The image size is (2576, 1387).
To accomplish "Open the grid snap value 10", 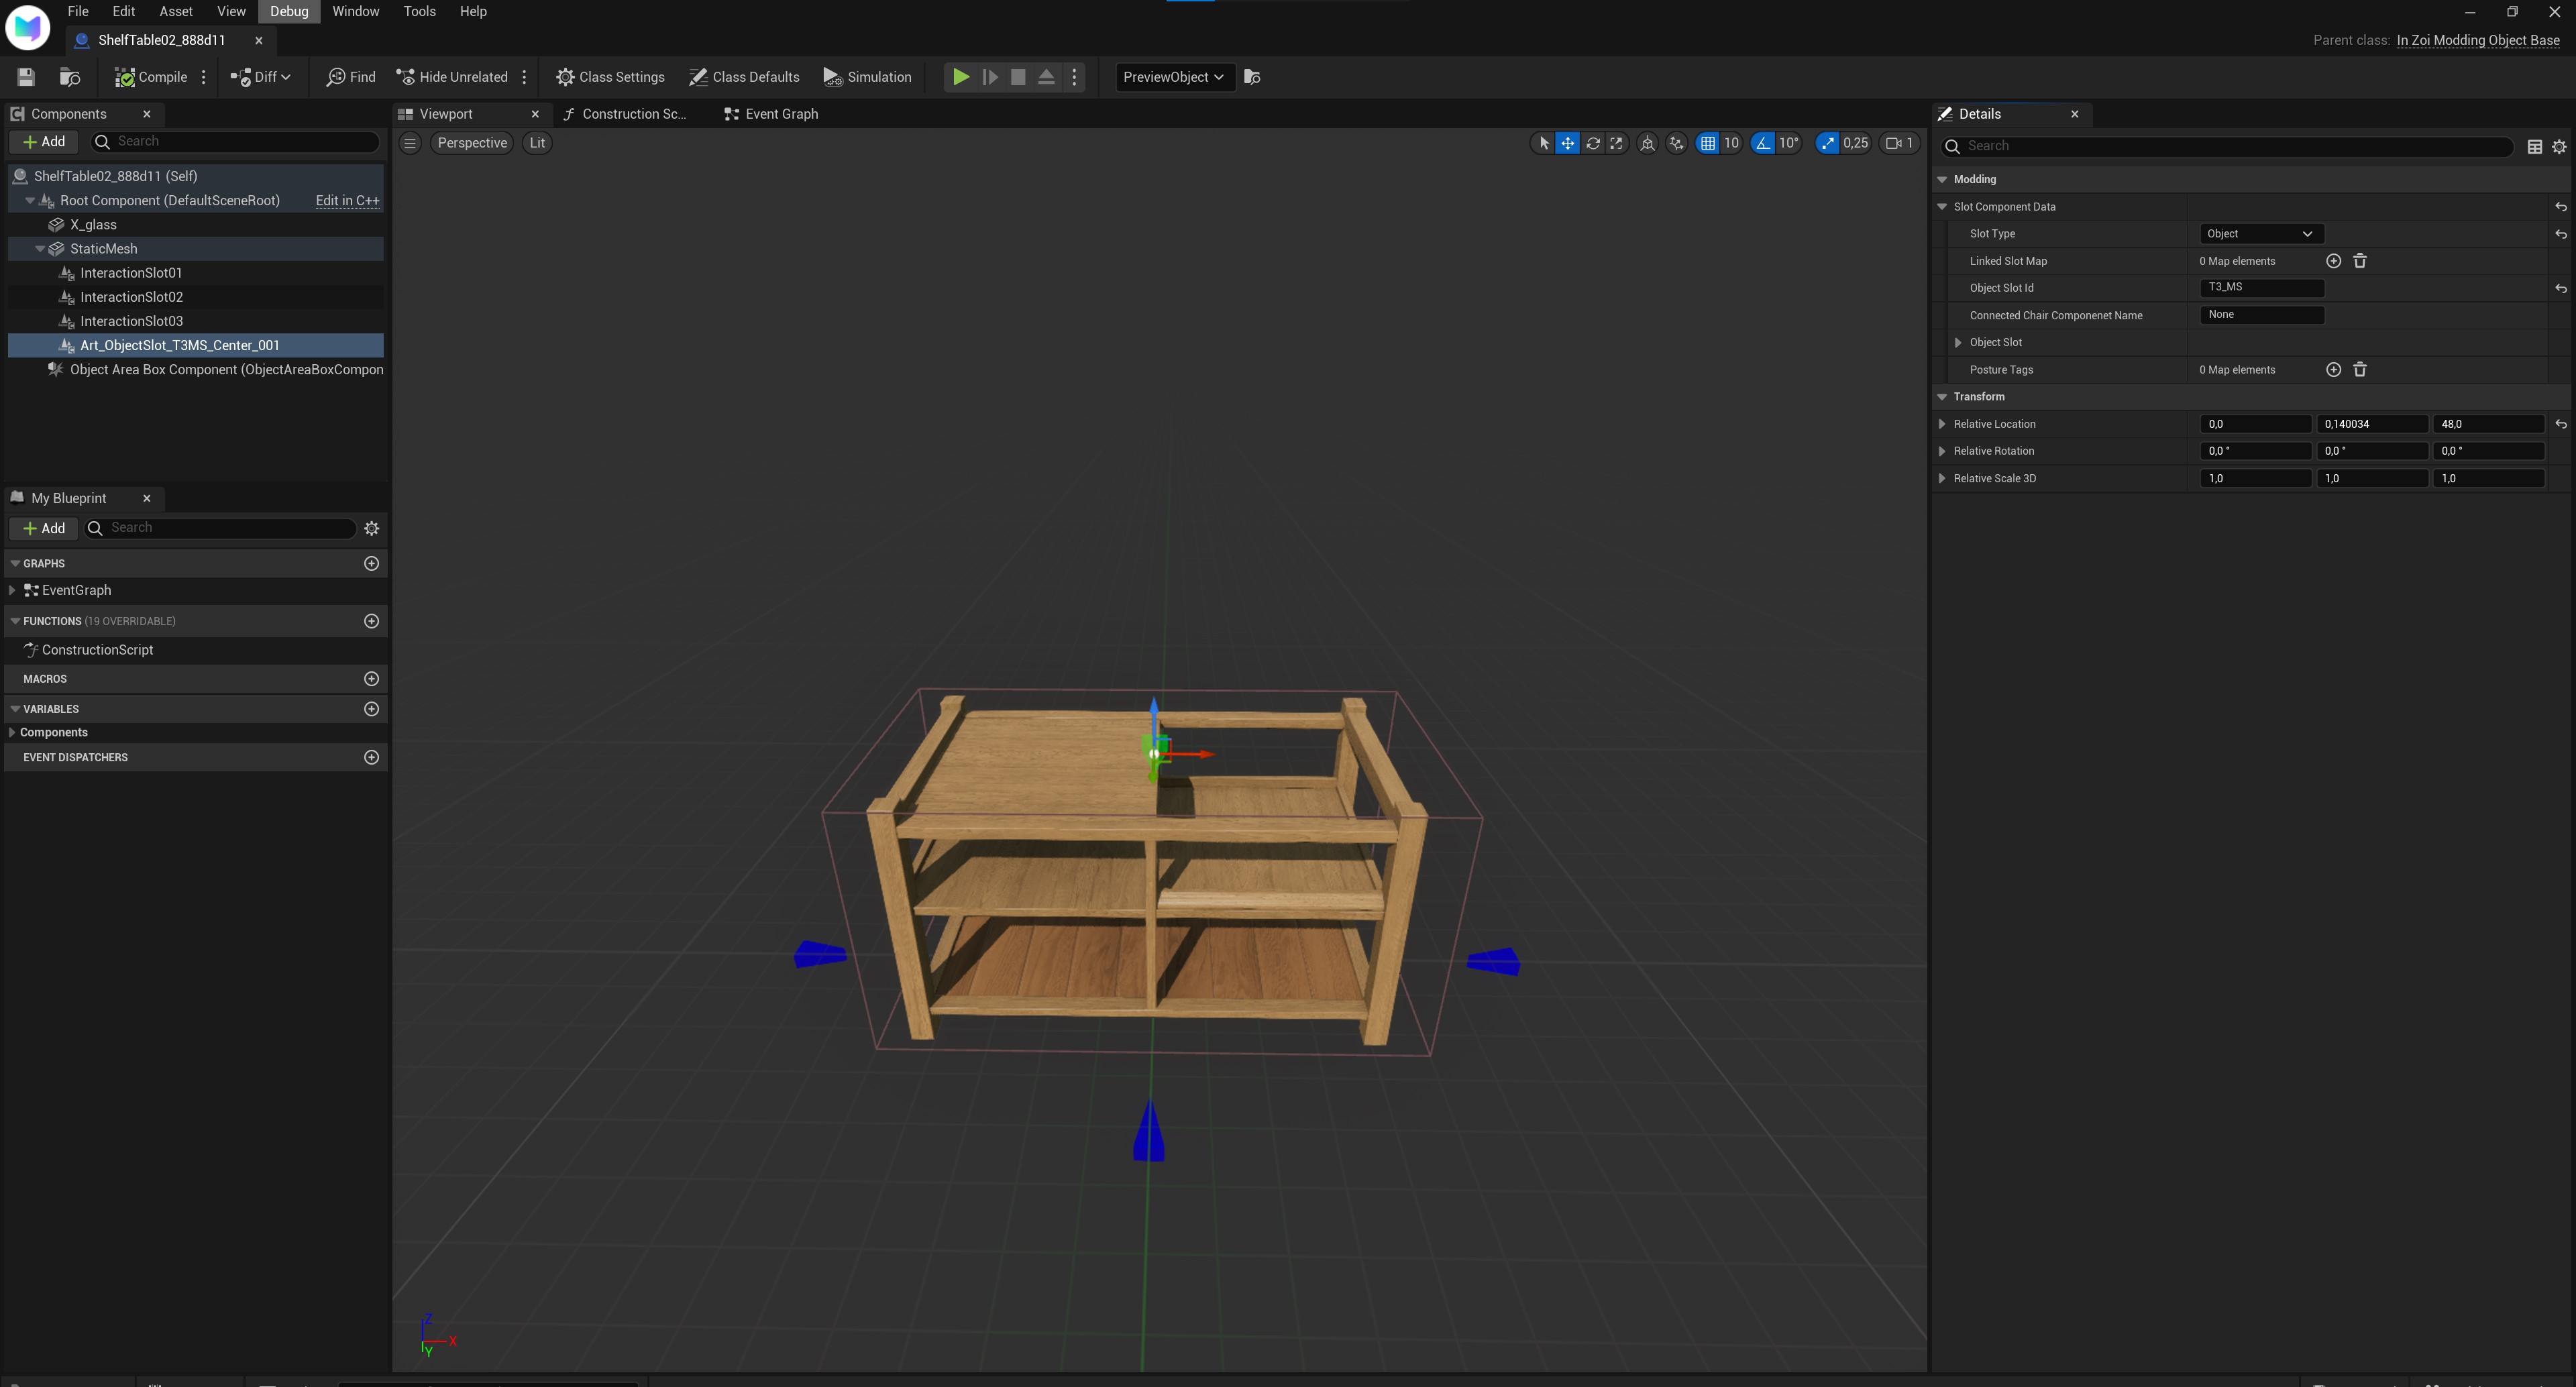I will 1731,143.
